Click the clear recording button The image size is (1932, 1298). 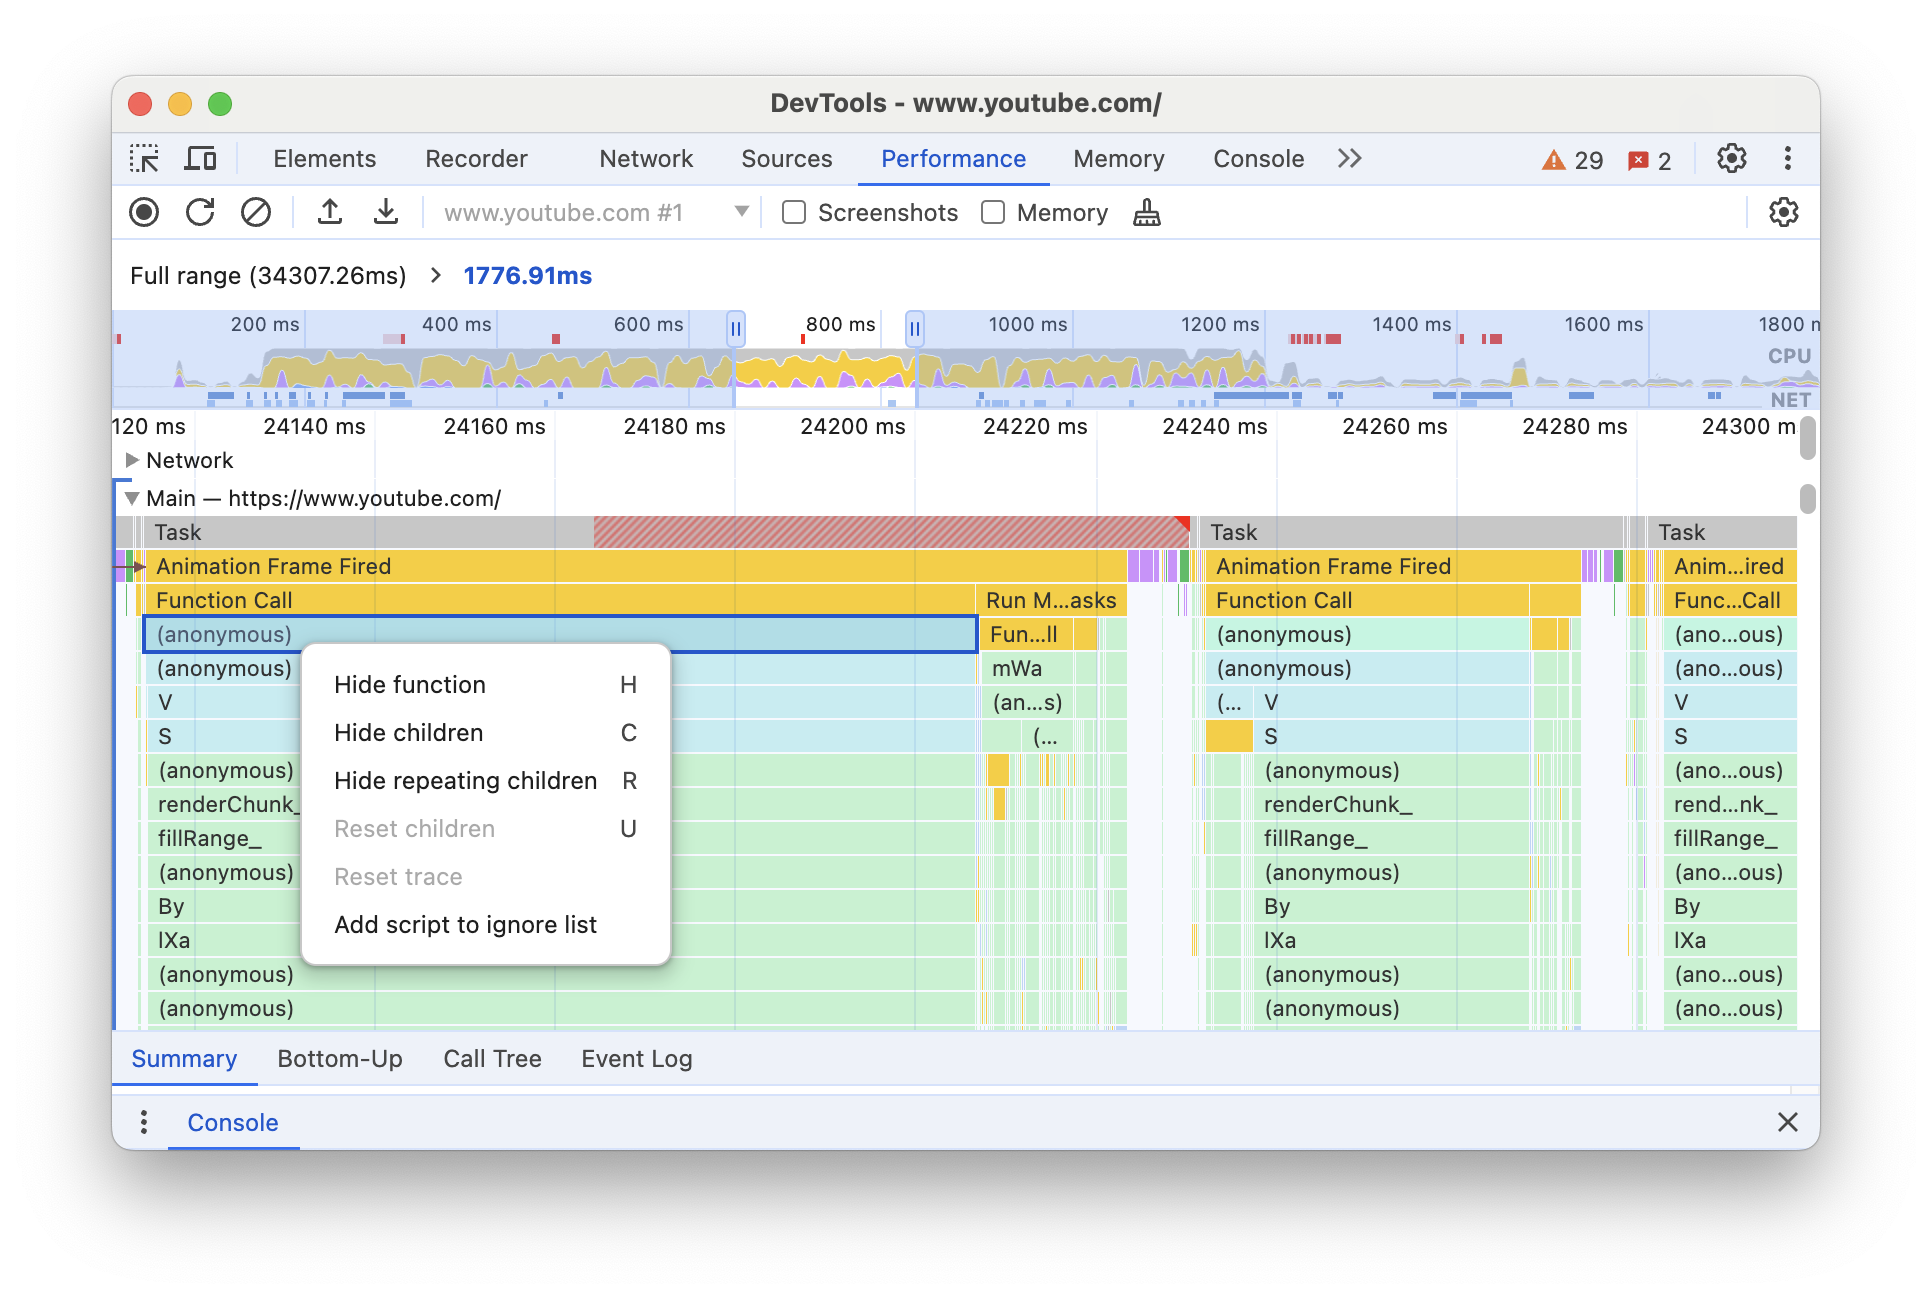(x=255, y=213)
